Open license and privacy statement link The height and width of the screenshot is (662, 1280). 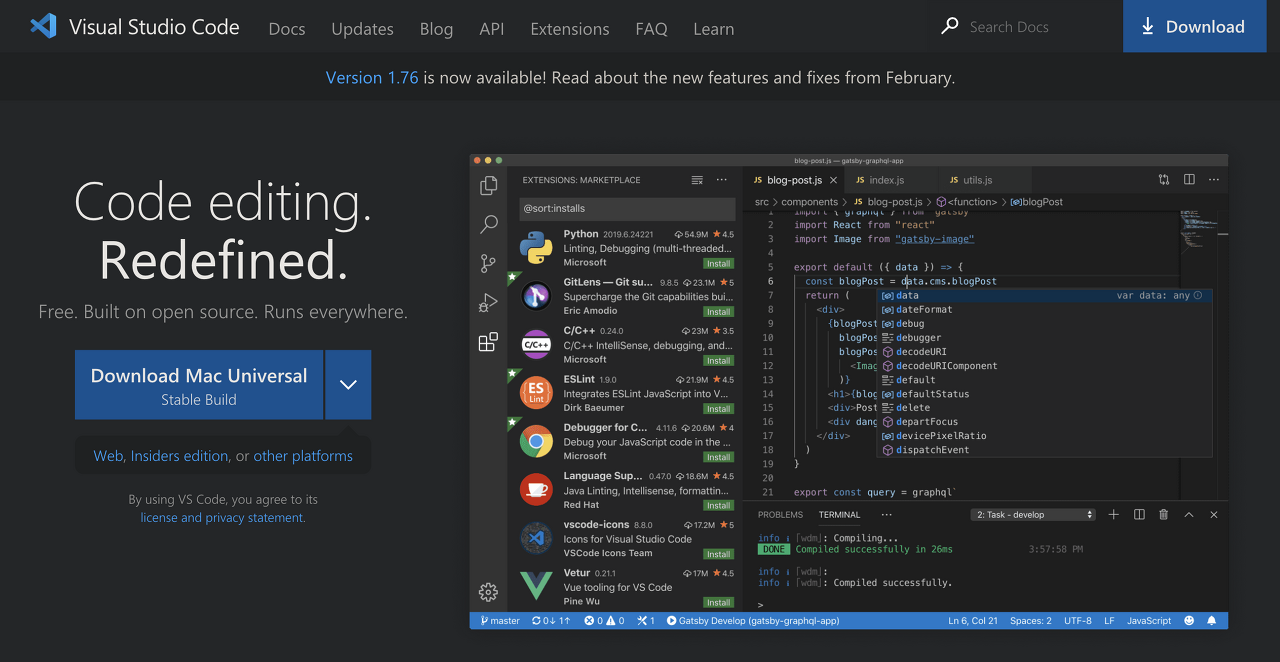(x=222, y=518)
